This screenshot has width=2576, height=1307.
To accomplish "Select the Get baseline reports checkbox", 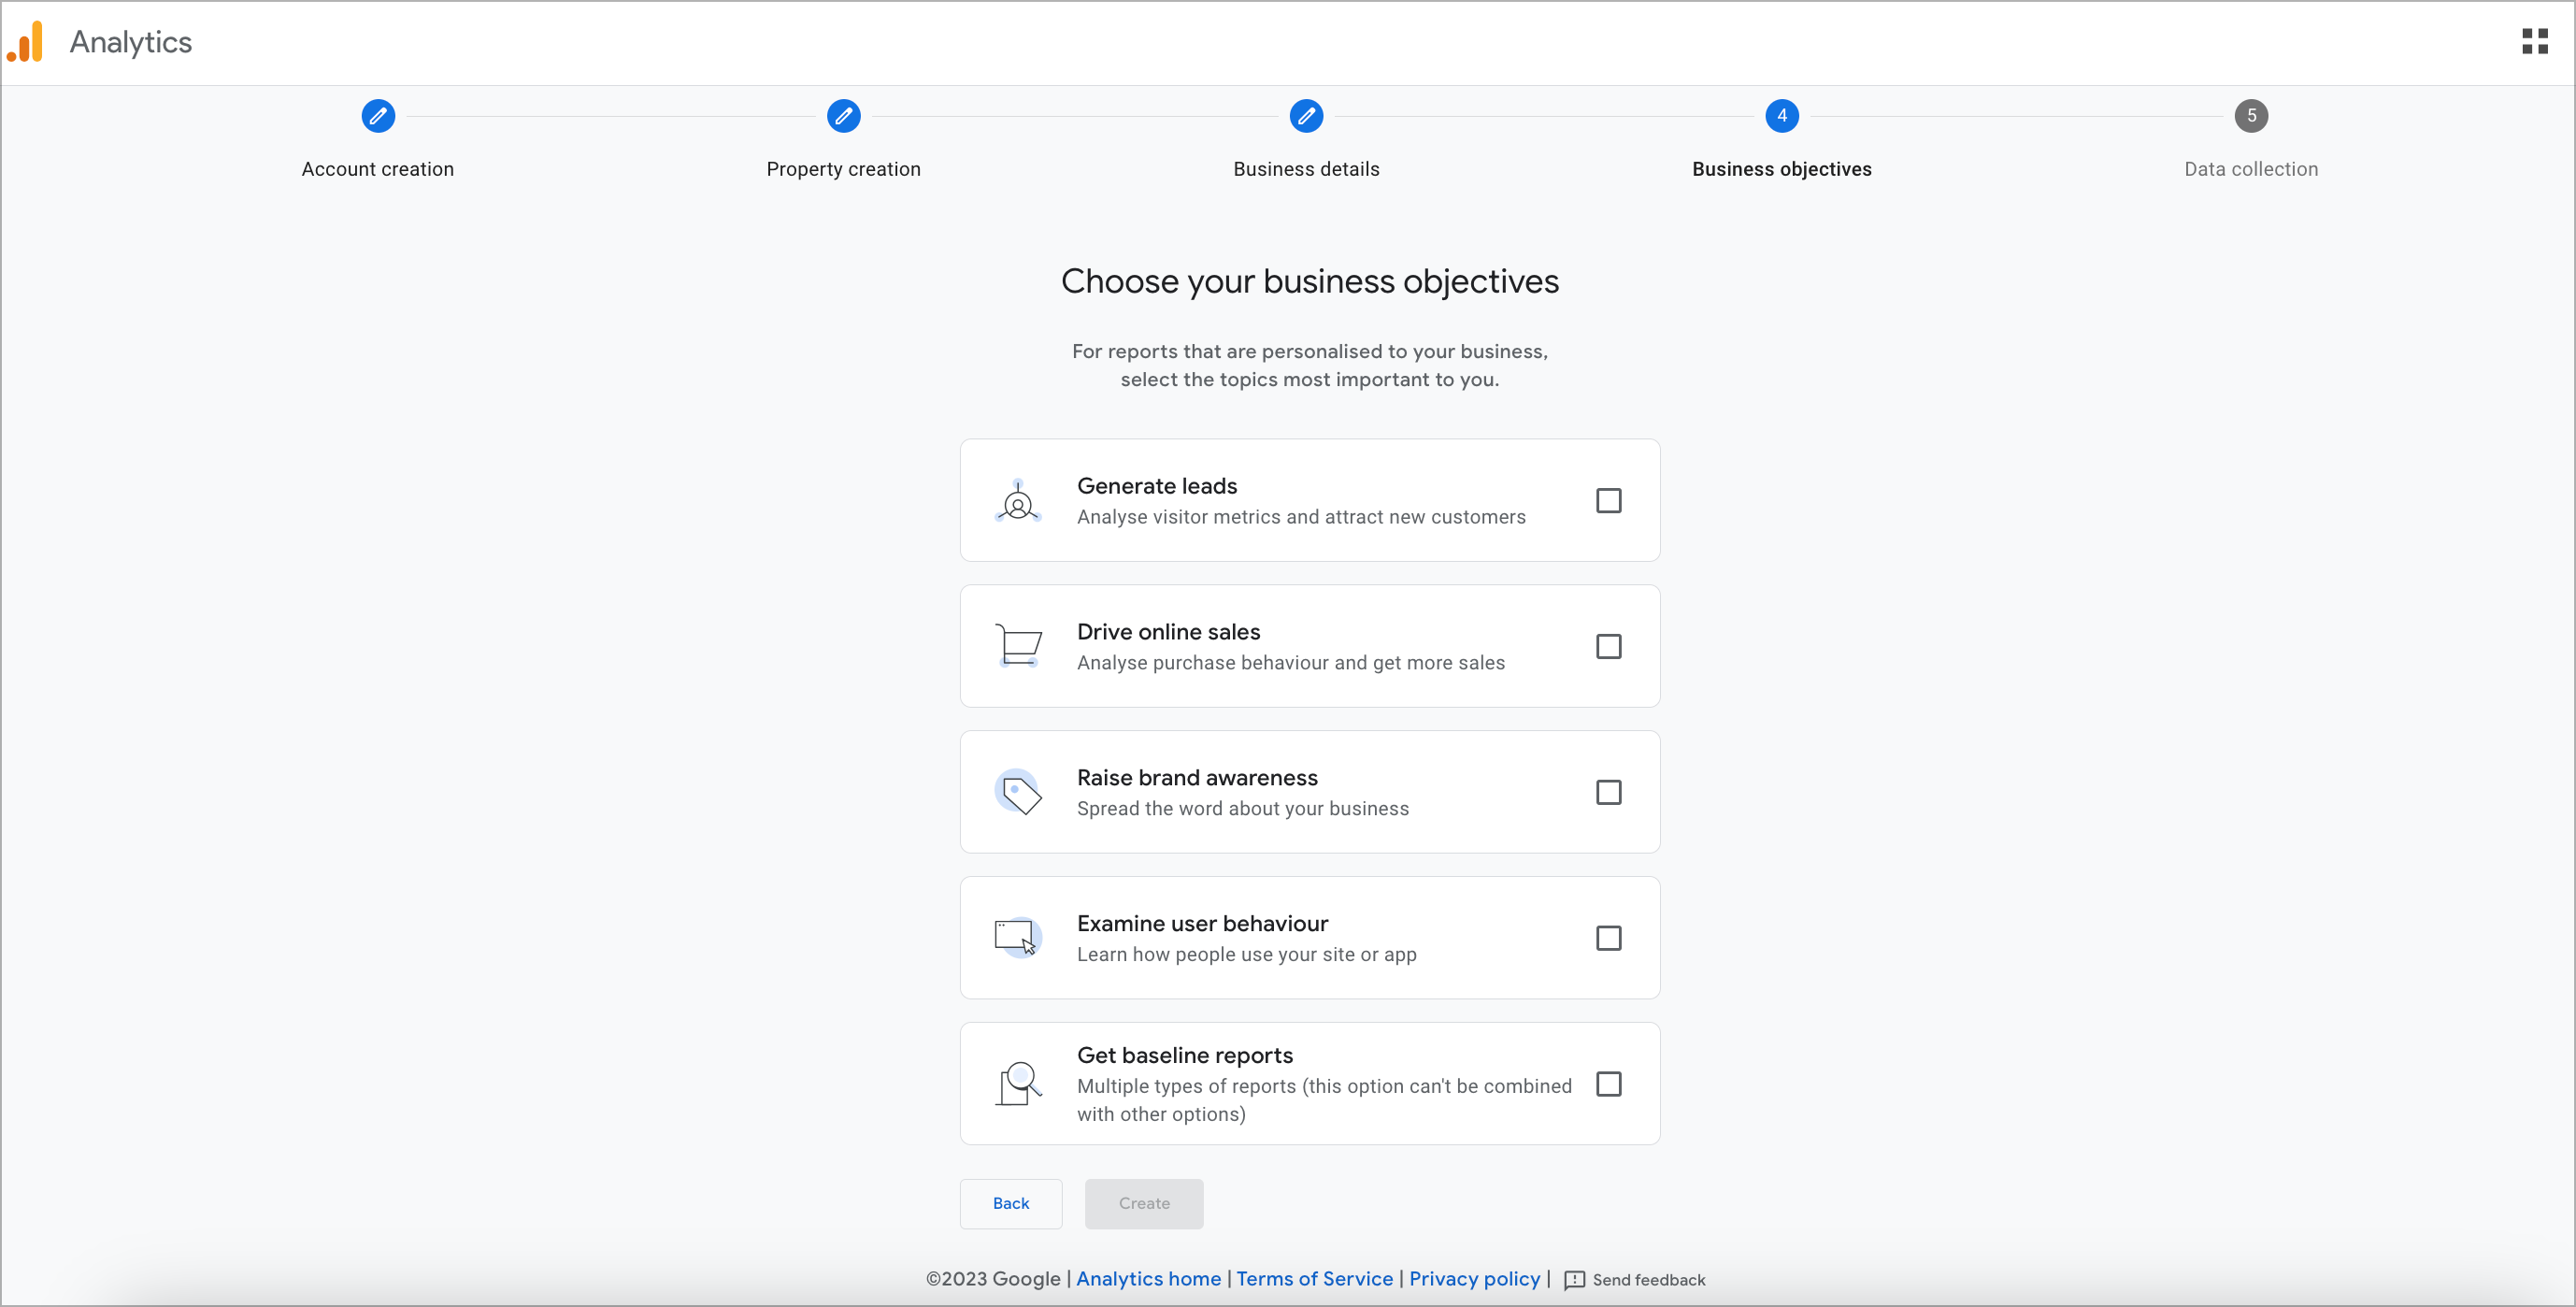I will pyautogui.click(x=1608, y=1085).
